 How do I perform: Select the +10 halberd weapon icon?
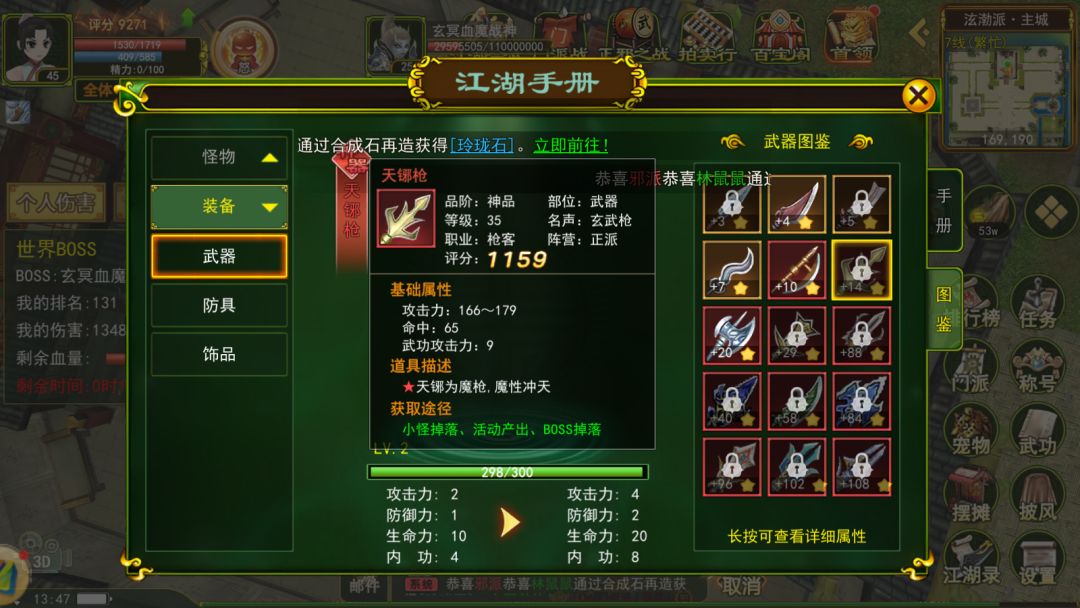797,270
